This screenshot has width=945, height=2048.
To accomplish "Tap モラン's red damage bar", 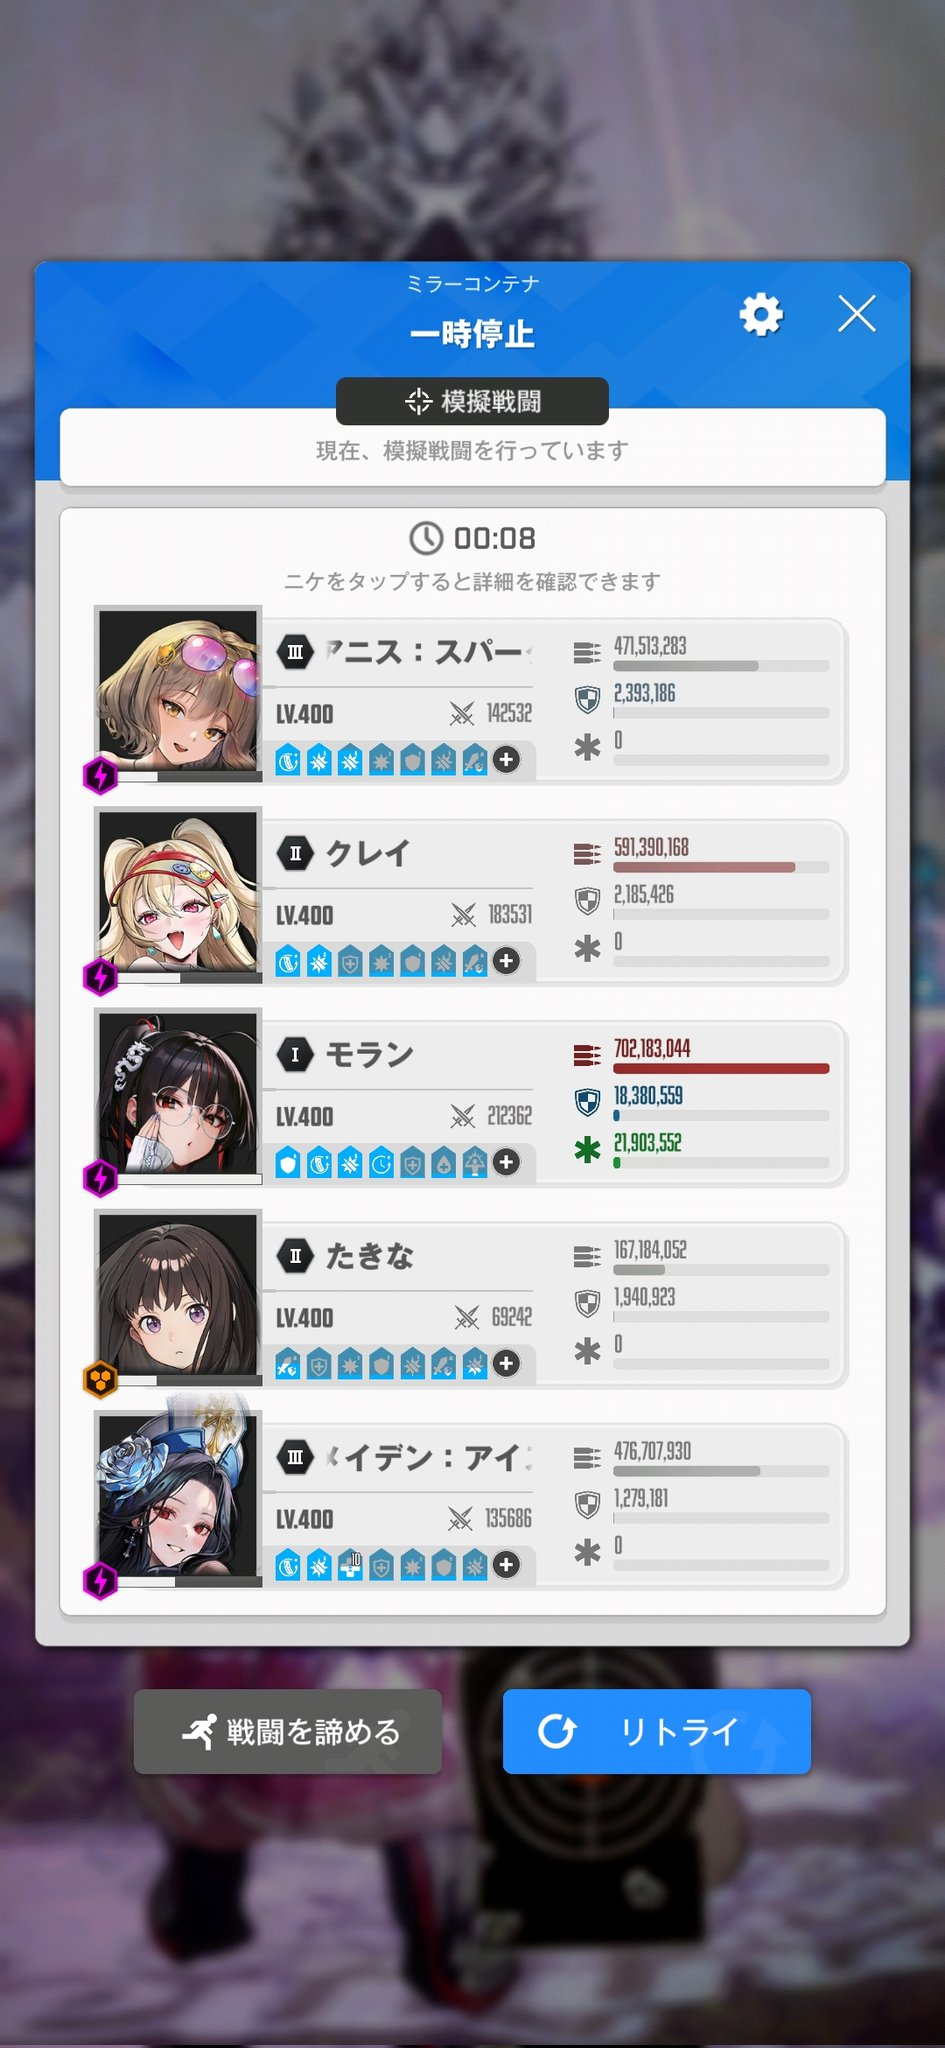I will pos(721,1068).
